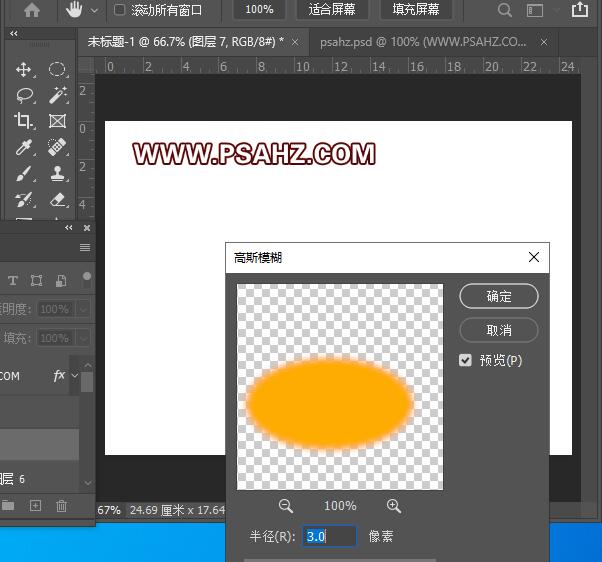Select the layer 6 row

coord(40,479)
